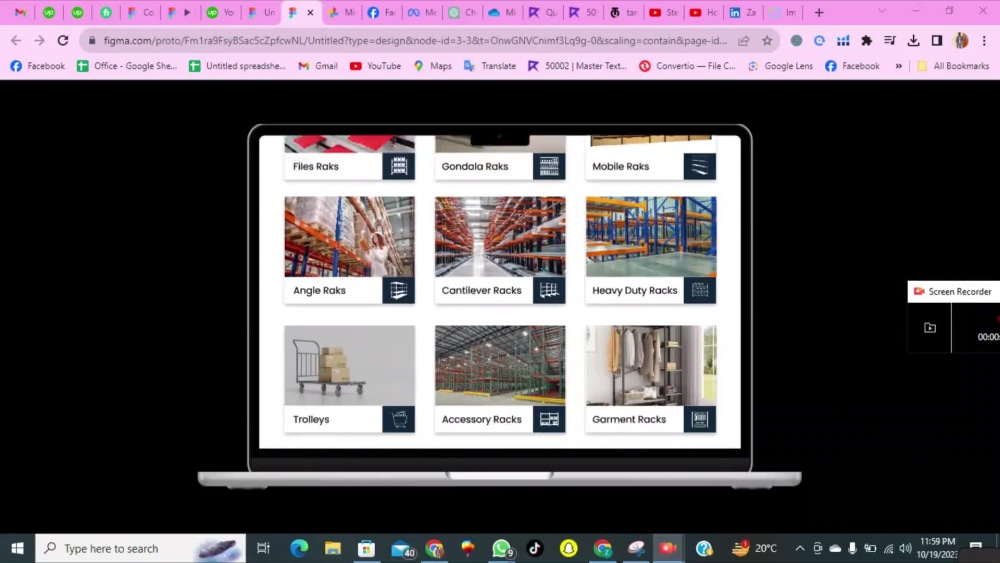
Task: Open the Translate bookmark
Action: click(x=490, y=66)
